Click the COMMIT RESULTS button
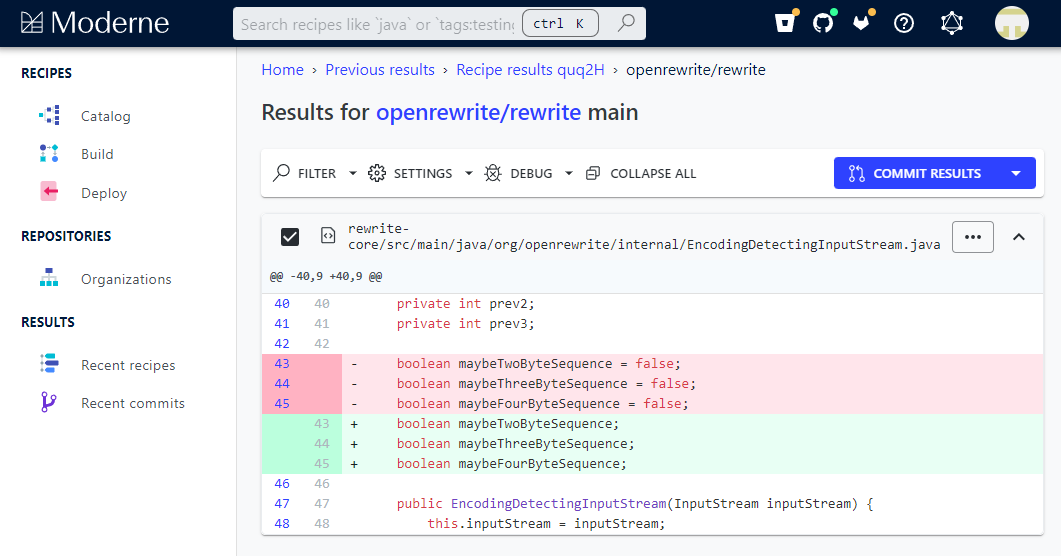This screenshot has width=1061, height=556. (x=934, y=173)
